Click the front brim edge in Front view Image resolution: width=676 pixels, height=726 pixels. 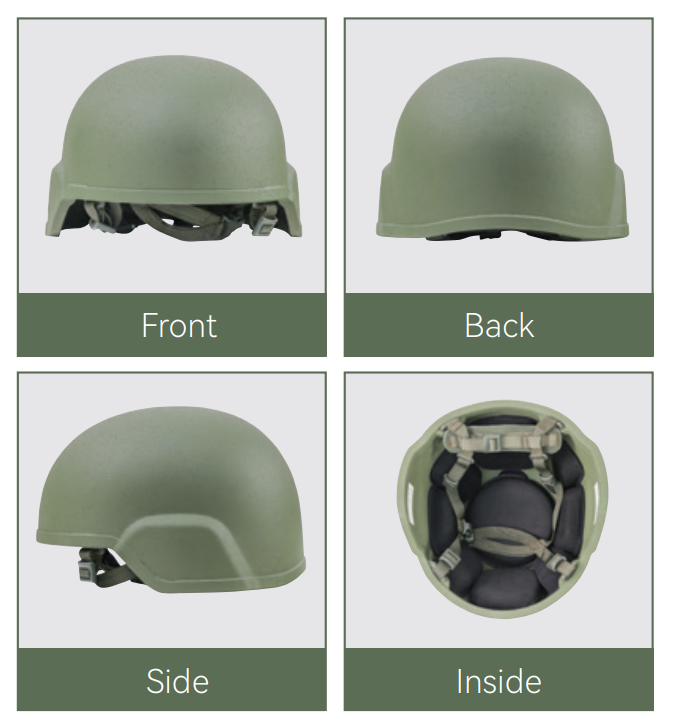pyautogui.click(x=174, y=190)
